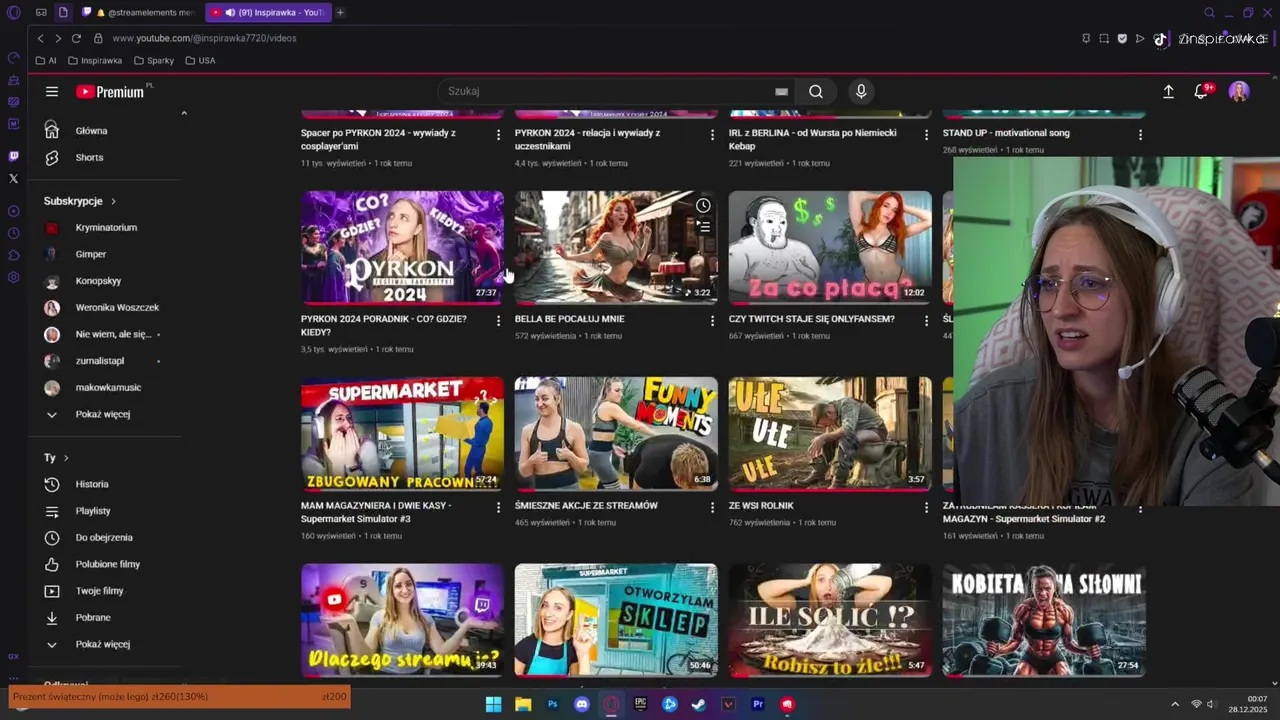The height and width of the screenshot is (720, 1280).
Task: Open options for CZY TWITCH STAJE SIĘ ONLYFANSEM
Action: point(926,321)
